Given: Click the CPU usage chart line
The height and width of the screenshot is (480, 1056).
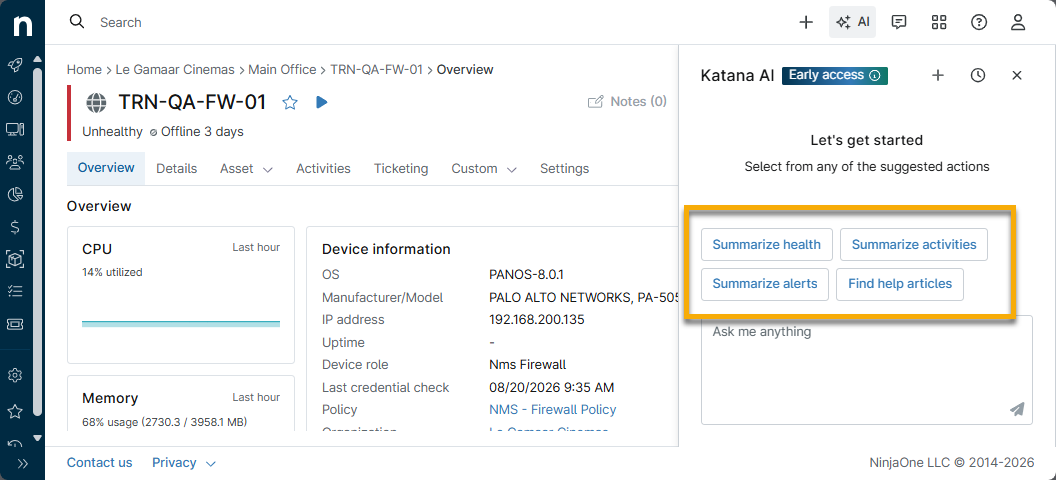Looking at the screenshot, I should 180,324.
